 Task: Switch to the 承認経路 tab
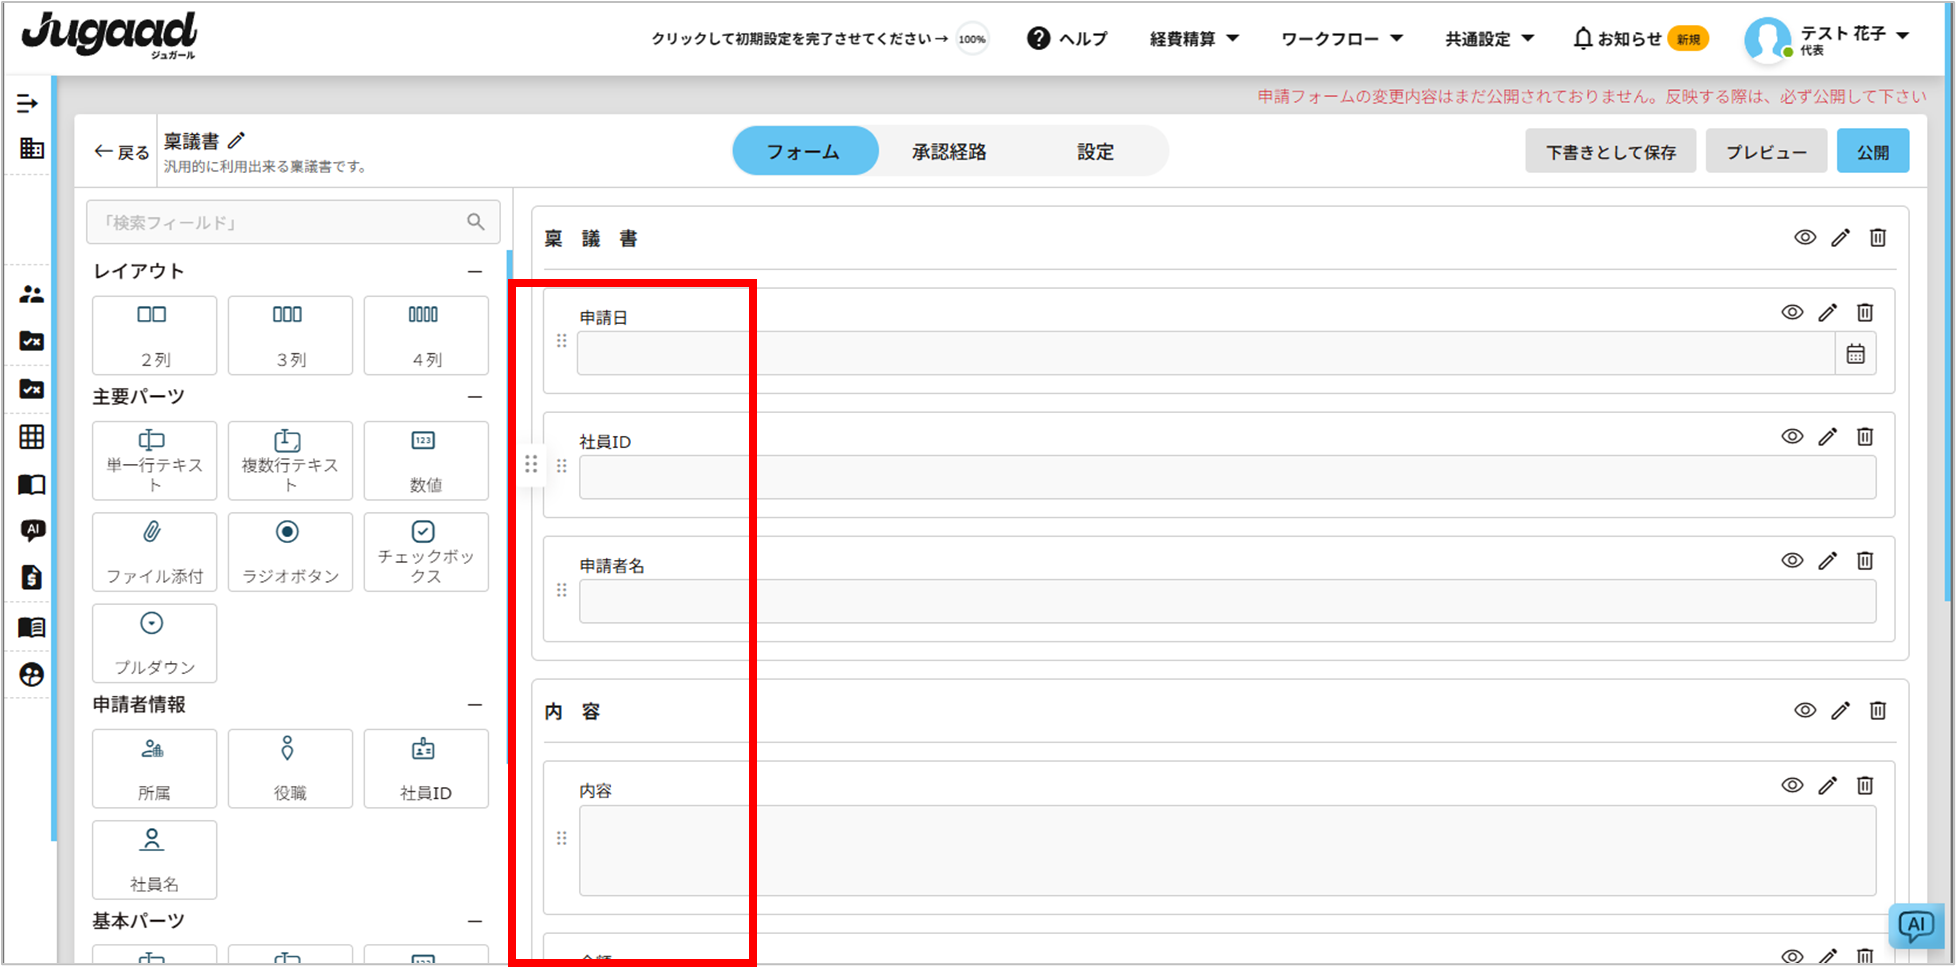(949, 152)
